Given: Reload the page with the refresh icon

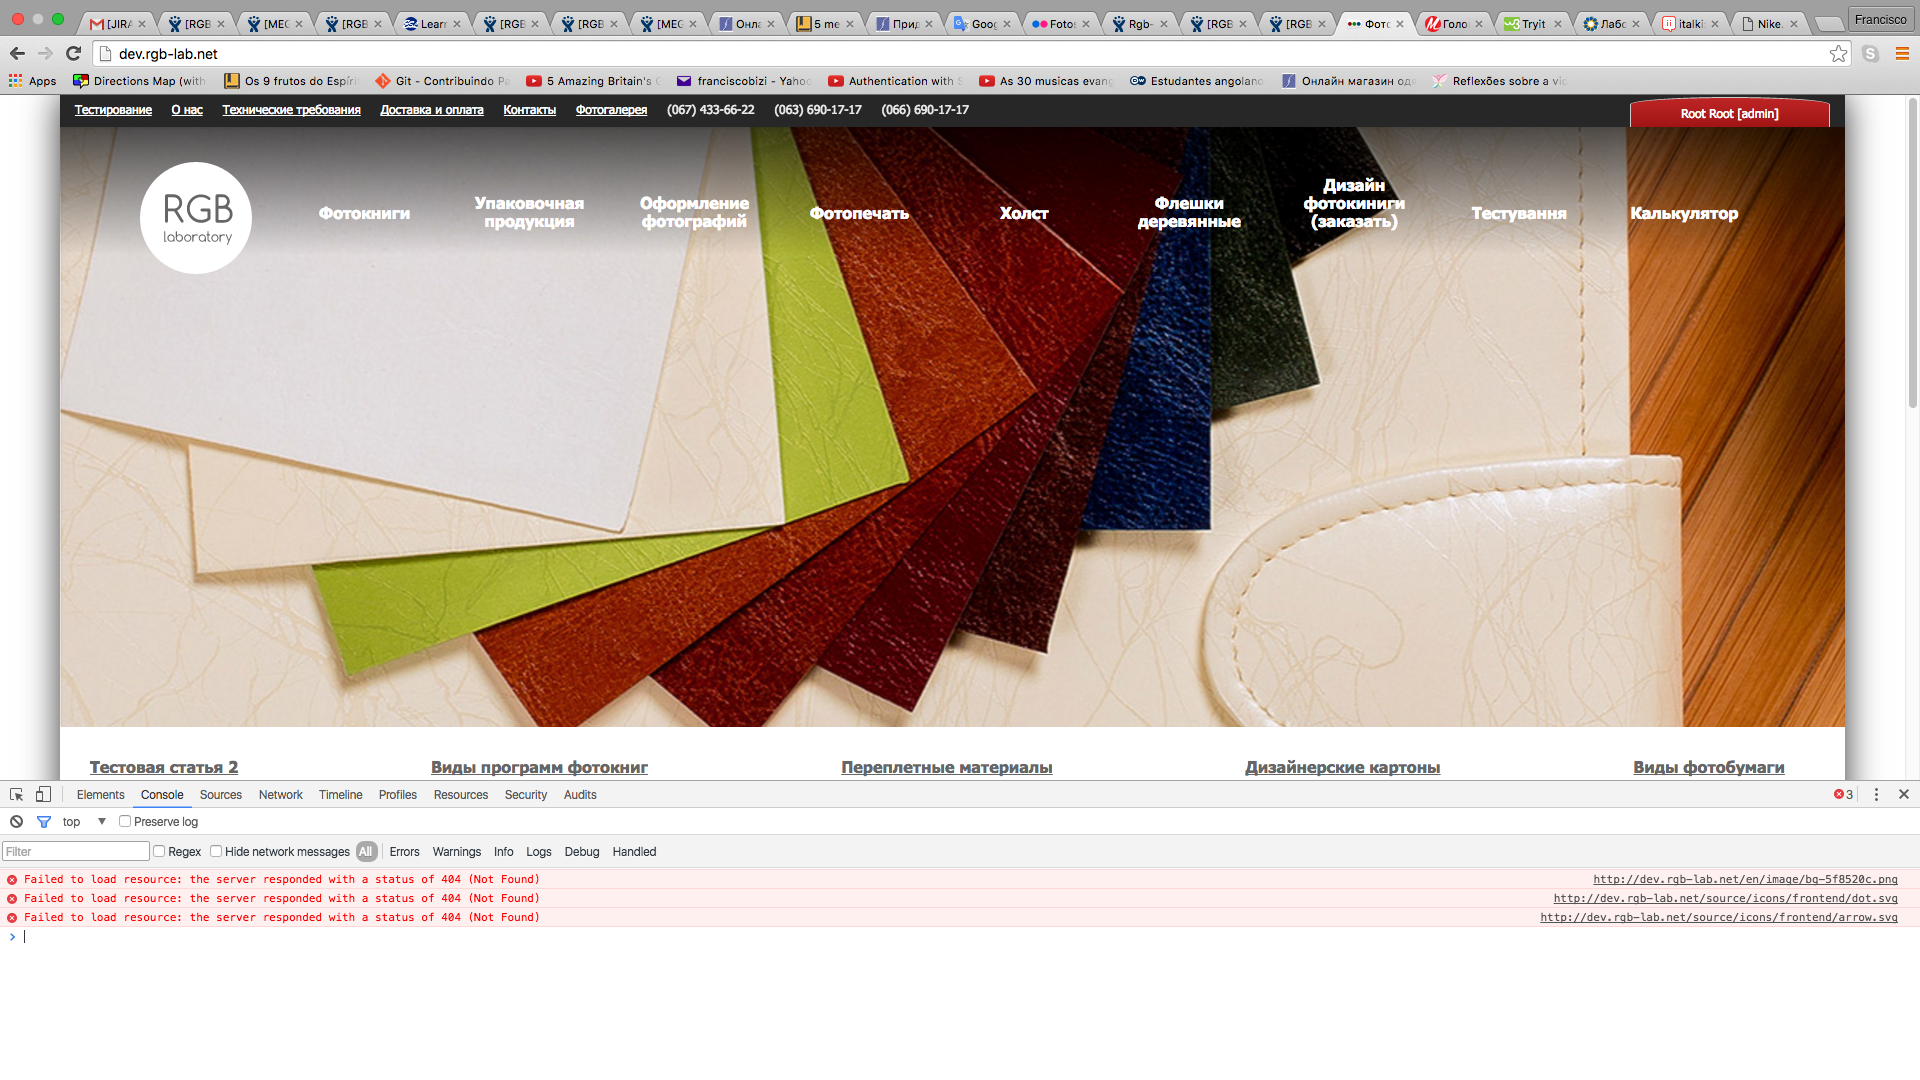Looking at the screenshot, I should coord(73,54).
